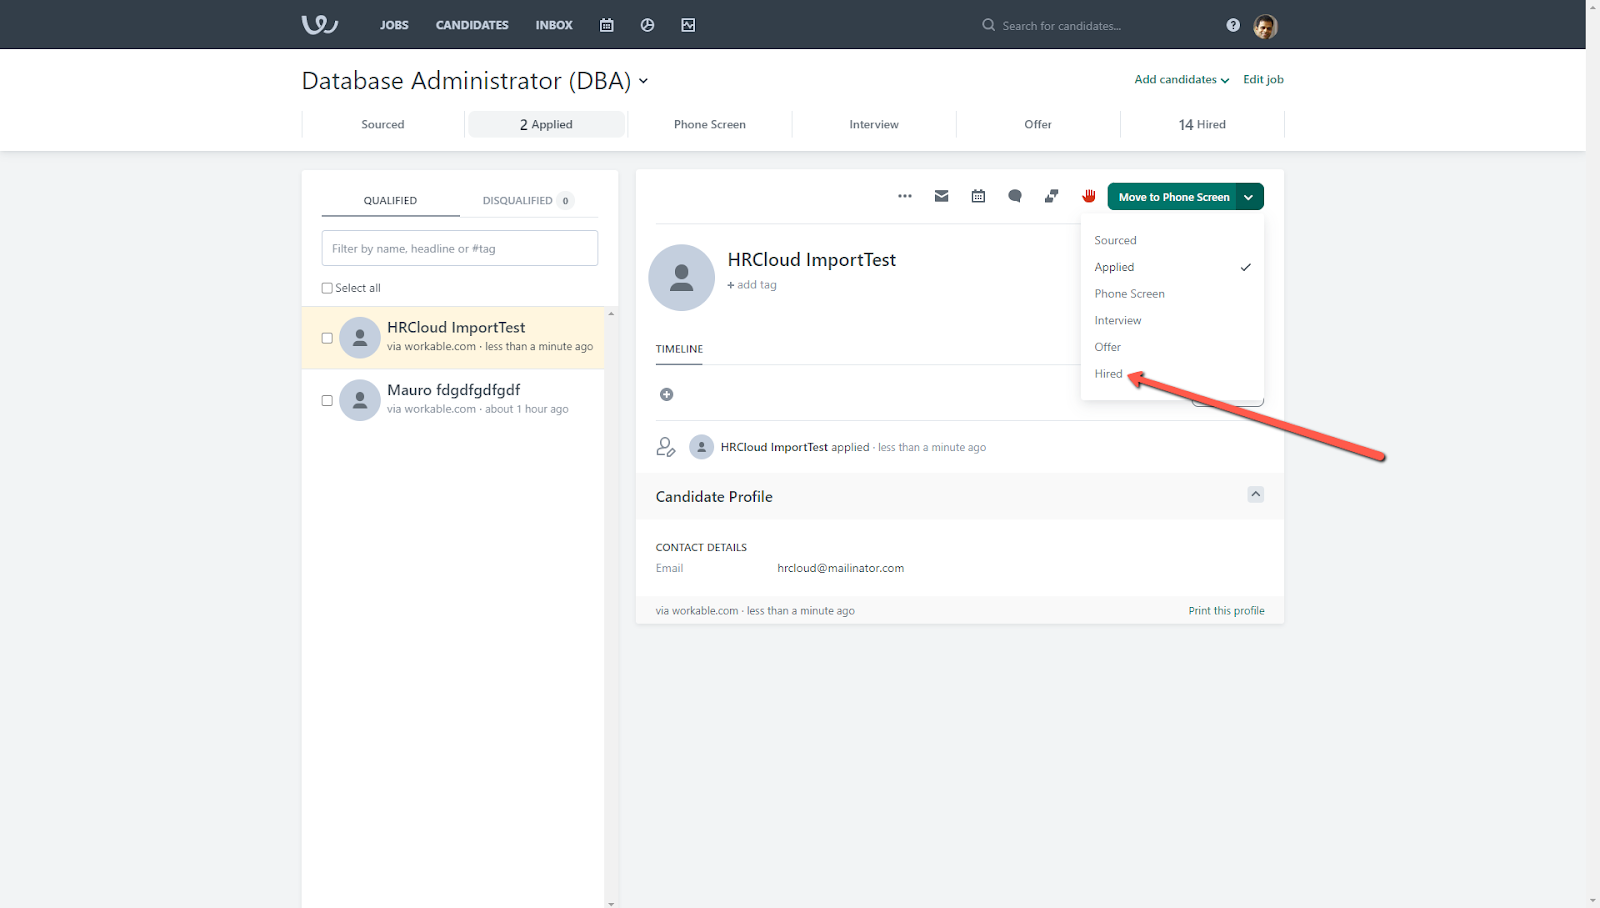Click the magnifier icon in the candidate search
Image resolution: width=1600 pixels, height=908 pixels.
coord(989,25)
